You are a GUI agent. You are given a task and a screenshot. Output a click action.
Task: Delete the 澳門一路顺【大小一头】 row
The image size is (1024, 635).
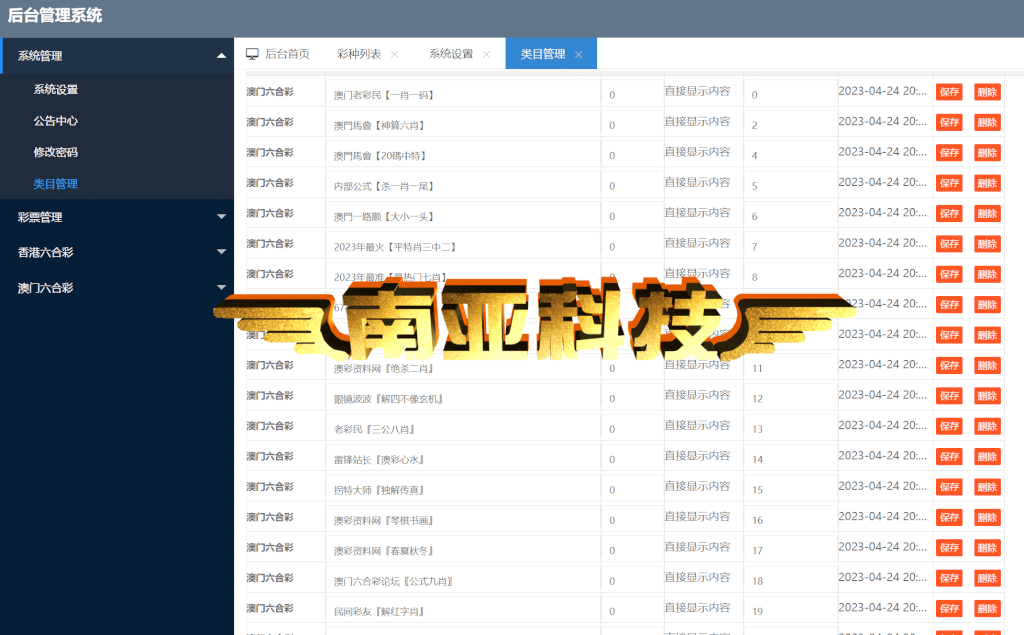coord(987,214)
